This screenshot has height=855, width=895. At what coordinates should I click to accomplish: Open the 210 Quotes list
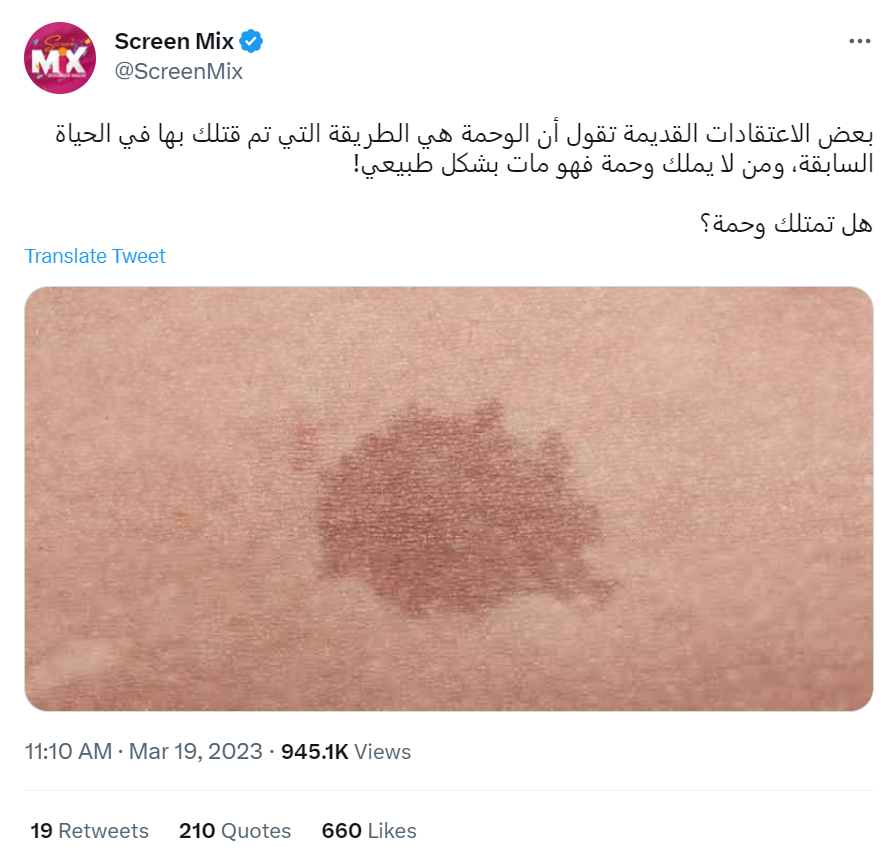click(x=235, y=830)
